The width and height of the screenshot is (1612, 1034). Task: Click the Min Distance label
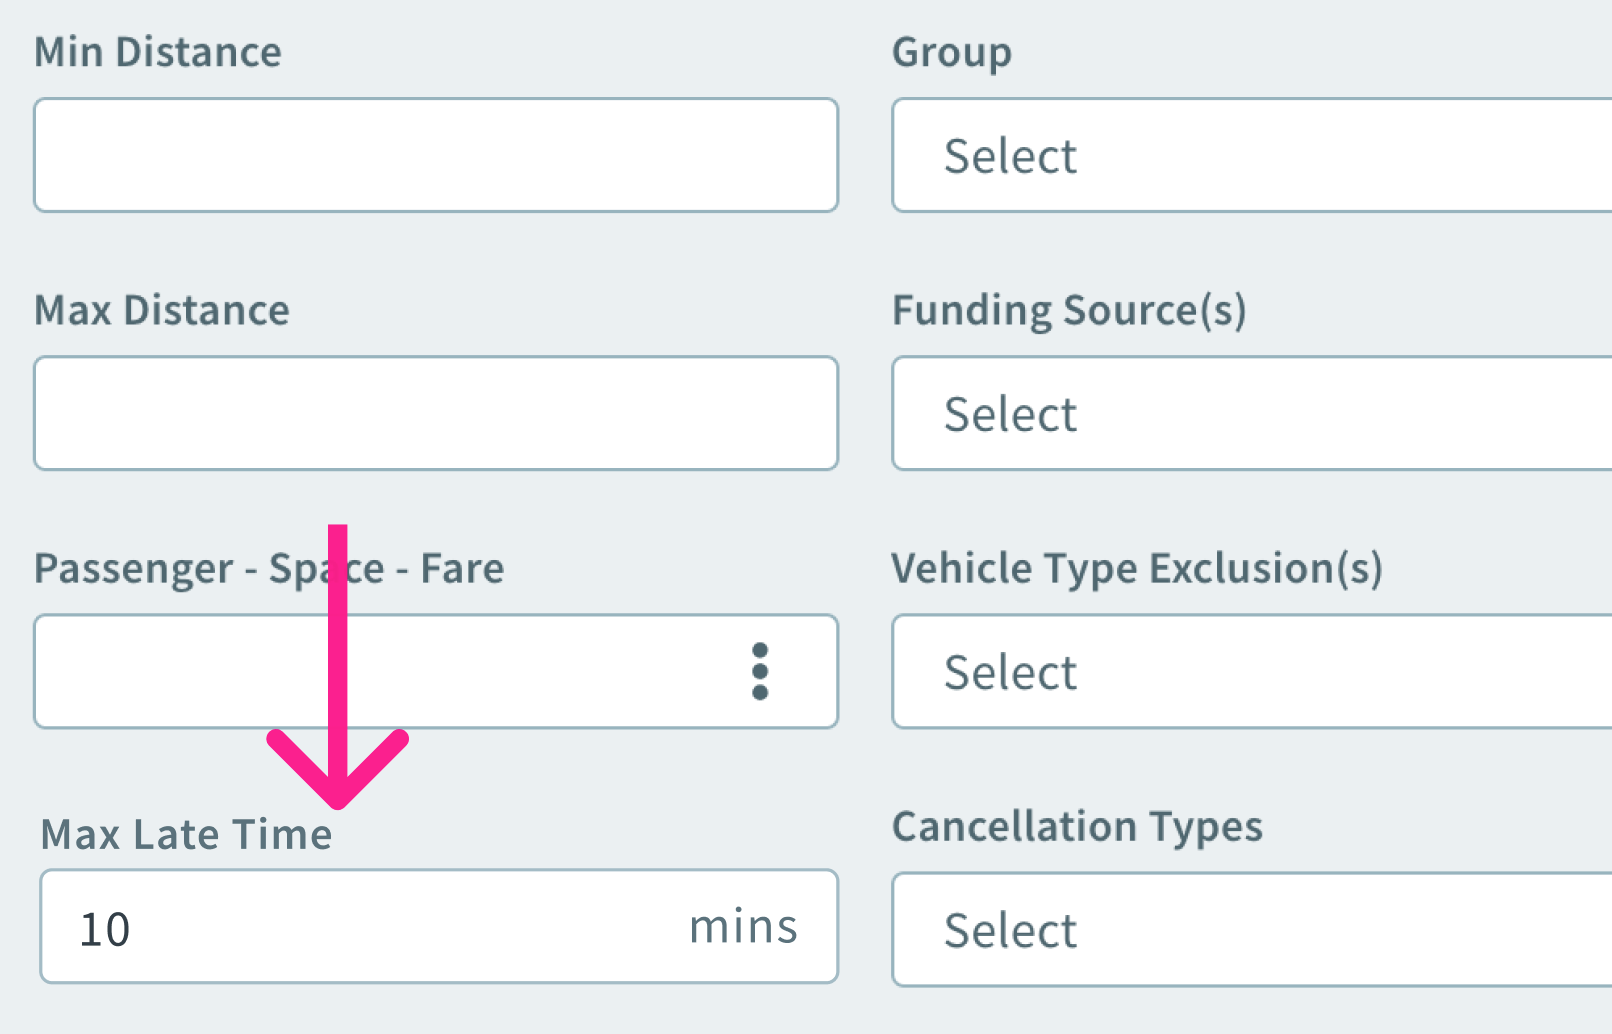pos(158,52)
